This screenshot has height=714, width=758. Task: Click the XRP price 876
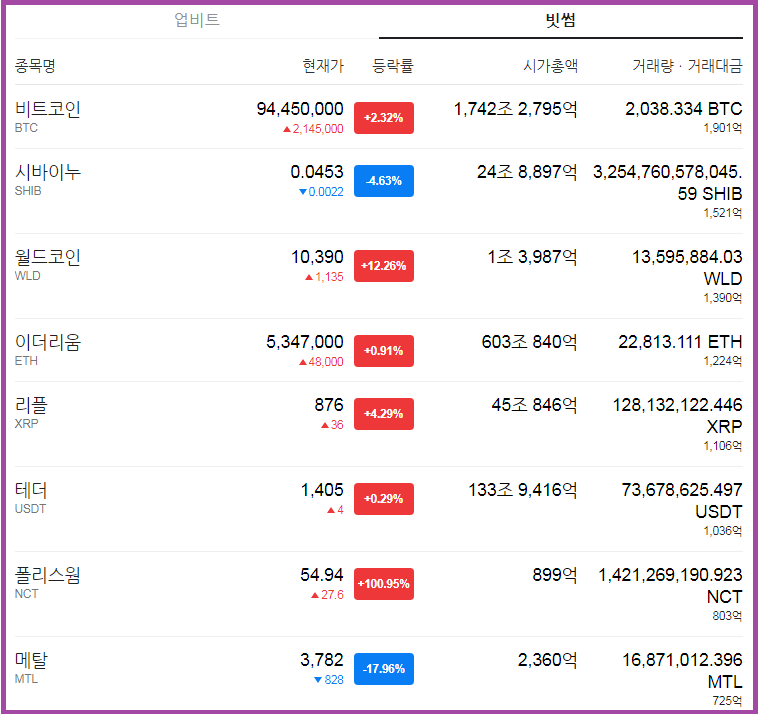(329, 405)
